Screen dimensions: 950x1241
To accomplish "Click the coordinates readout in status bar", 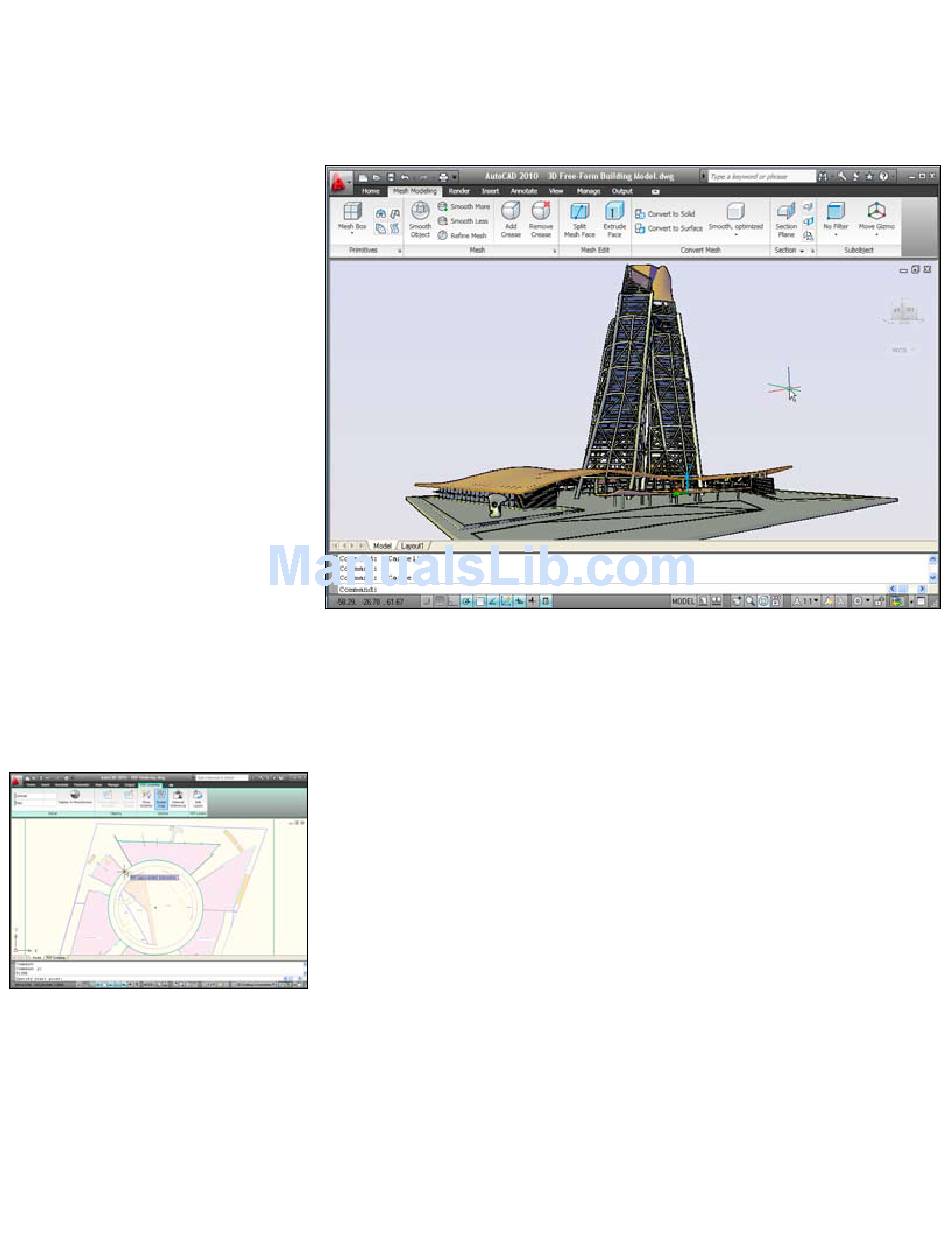I will click(371, 603).
